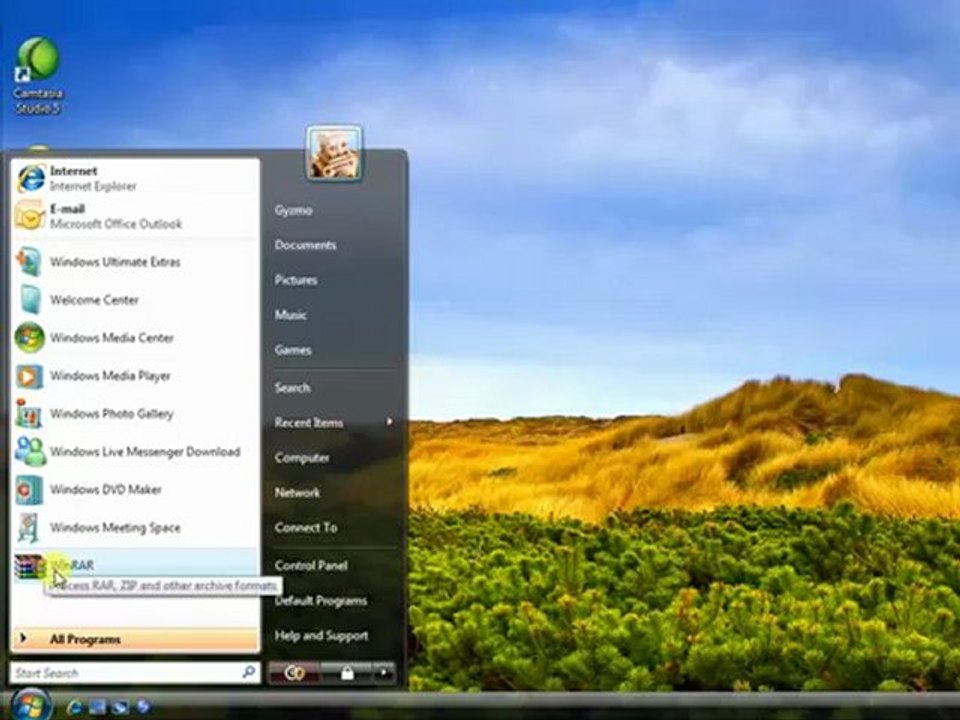Viewport: 960px width, 720px height.
Task: Expand the Recent Items submenu arrow
Action: 389,422
